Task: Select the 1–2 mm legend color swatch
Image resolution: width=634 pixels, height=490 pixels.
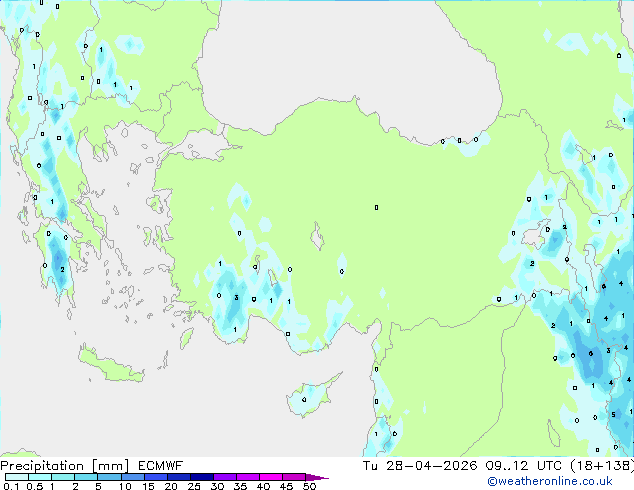Action: click(x=63, y=477)
